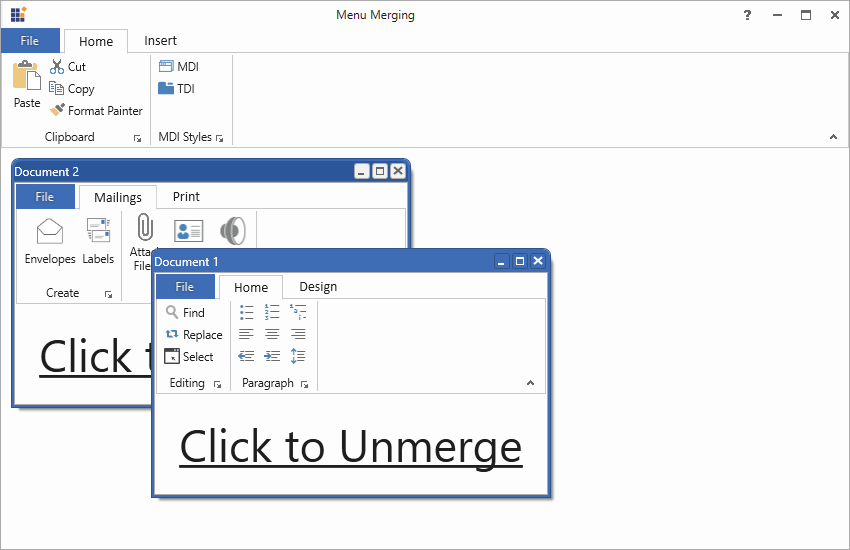
Task: Center align text in Document 1
Action: (272, 334)
